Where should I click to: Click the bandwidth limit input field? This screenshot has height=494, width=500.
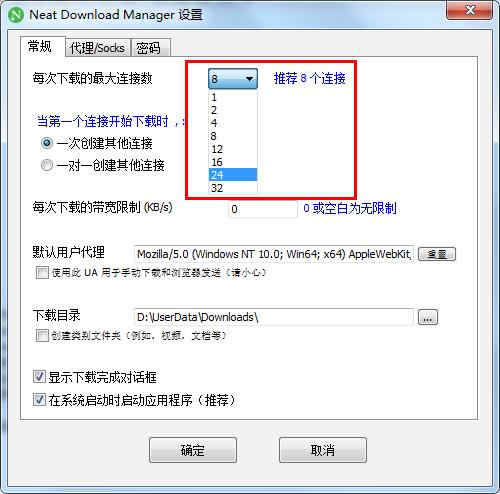click(263, 209)
